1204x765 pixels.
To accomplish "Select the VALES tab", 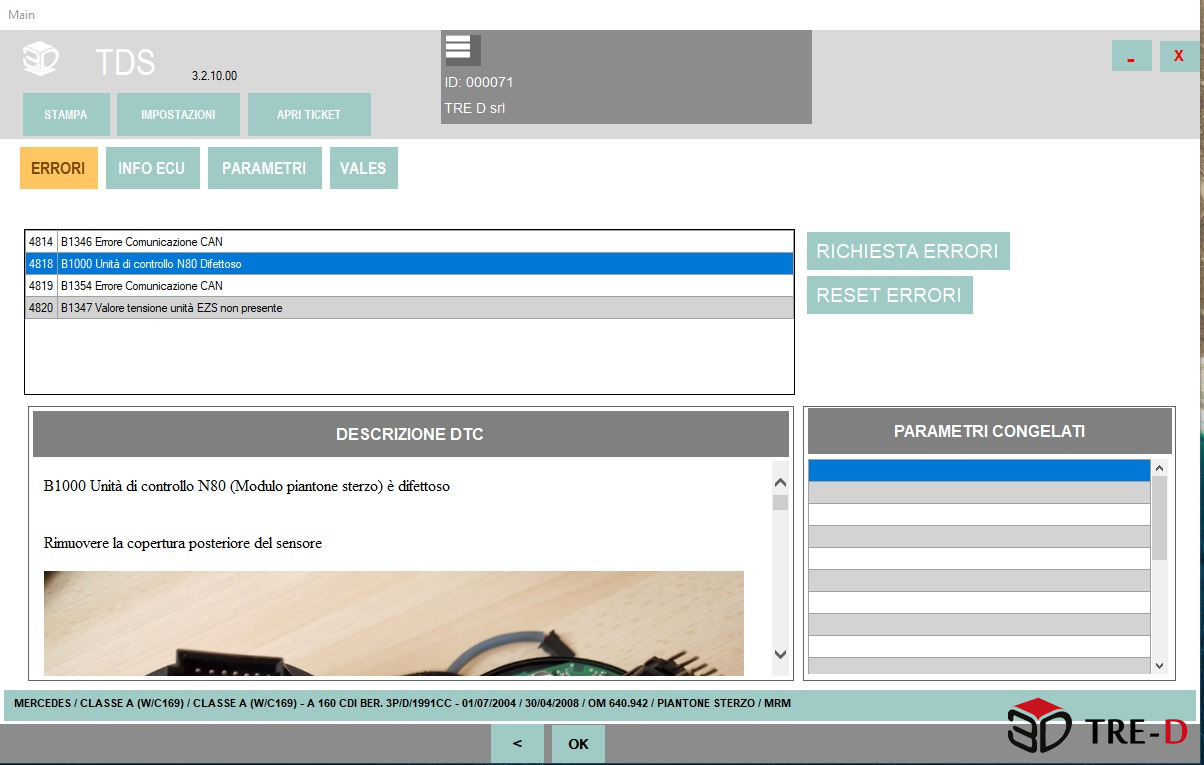I will click(x=363, y=168).
